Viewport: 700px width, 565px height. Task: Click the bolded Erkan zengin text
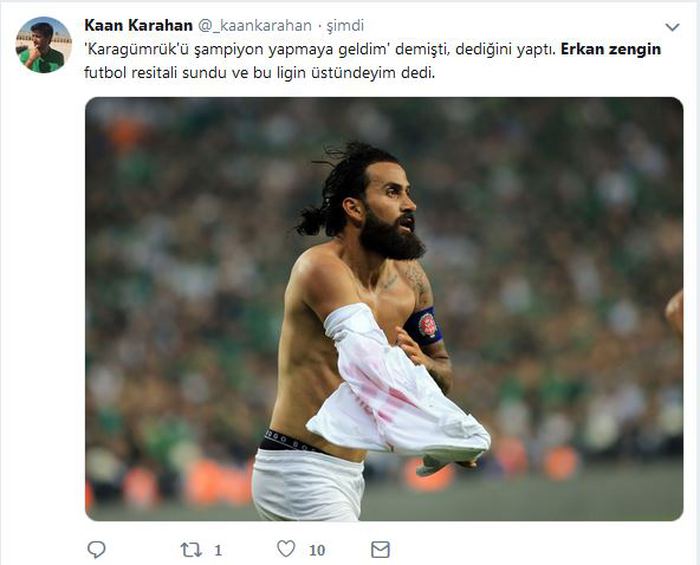pyautogui.click(x=611, y=49)
